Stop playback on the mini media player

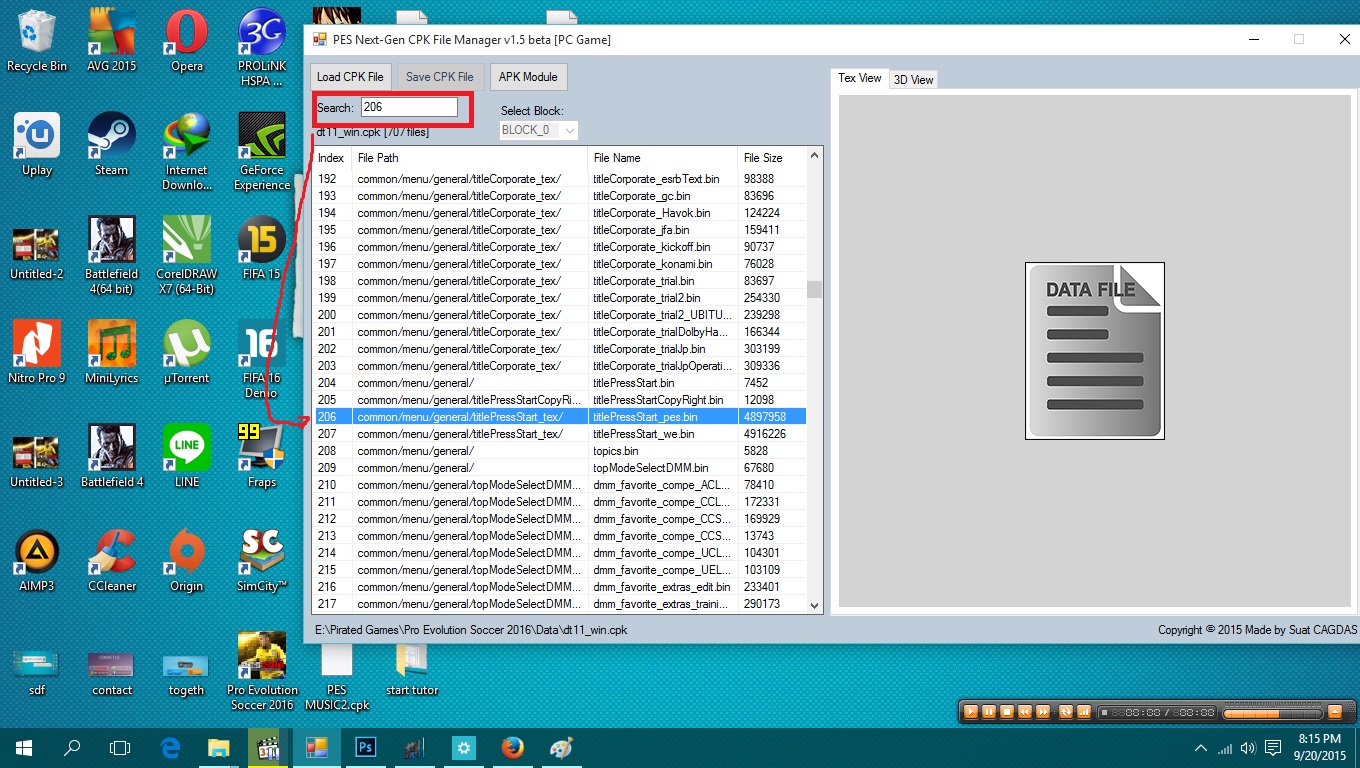1006,712
